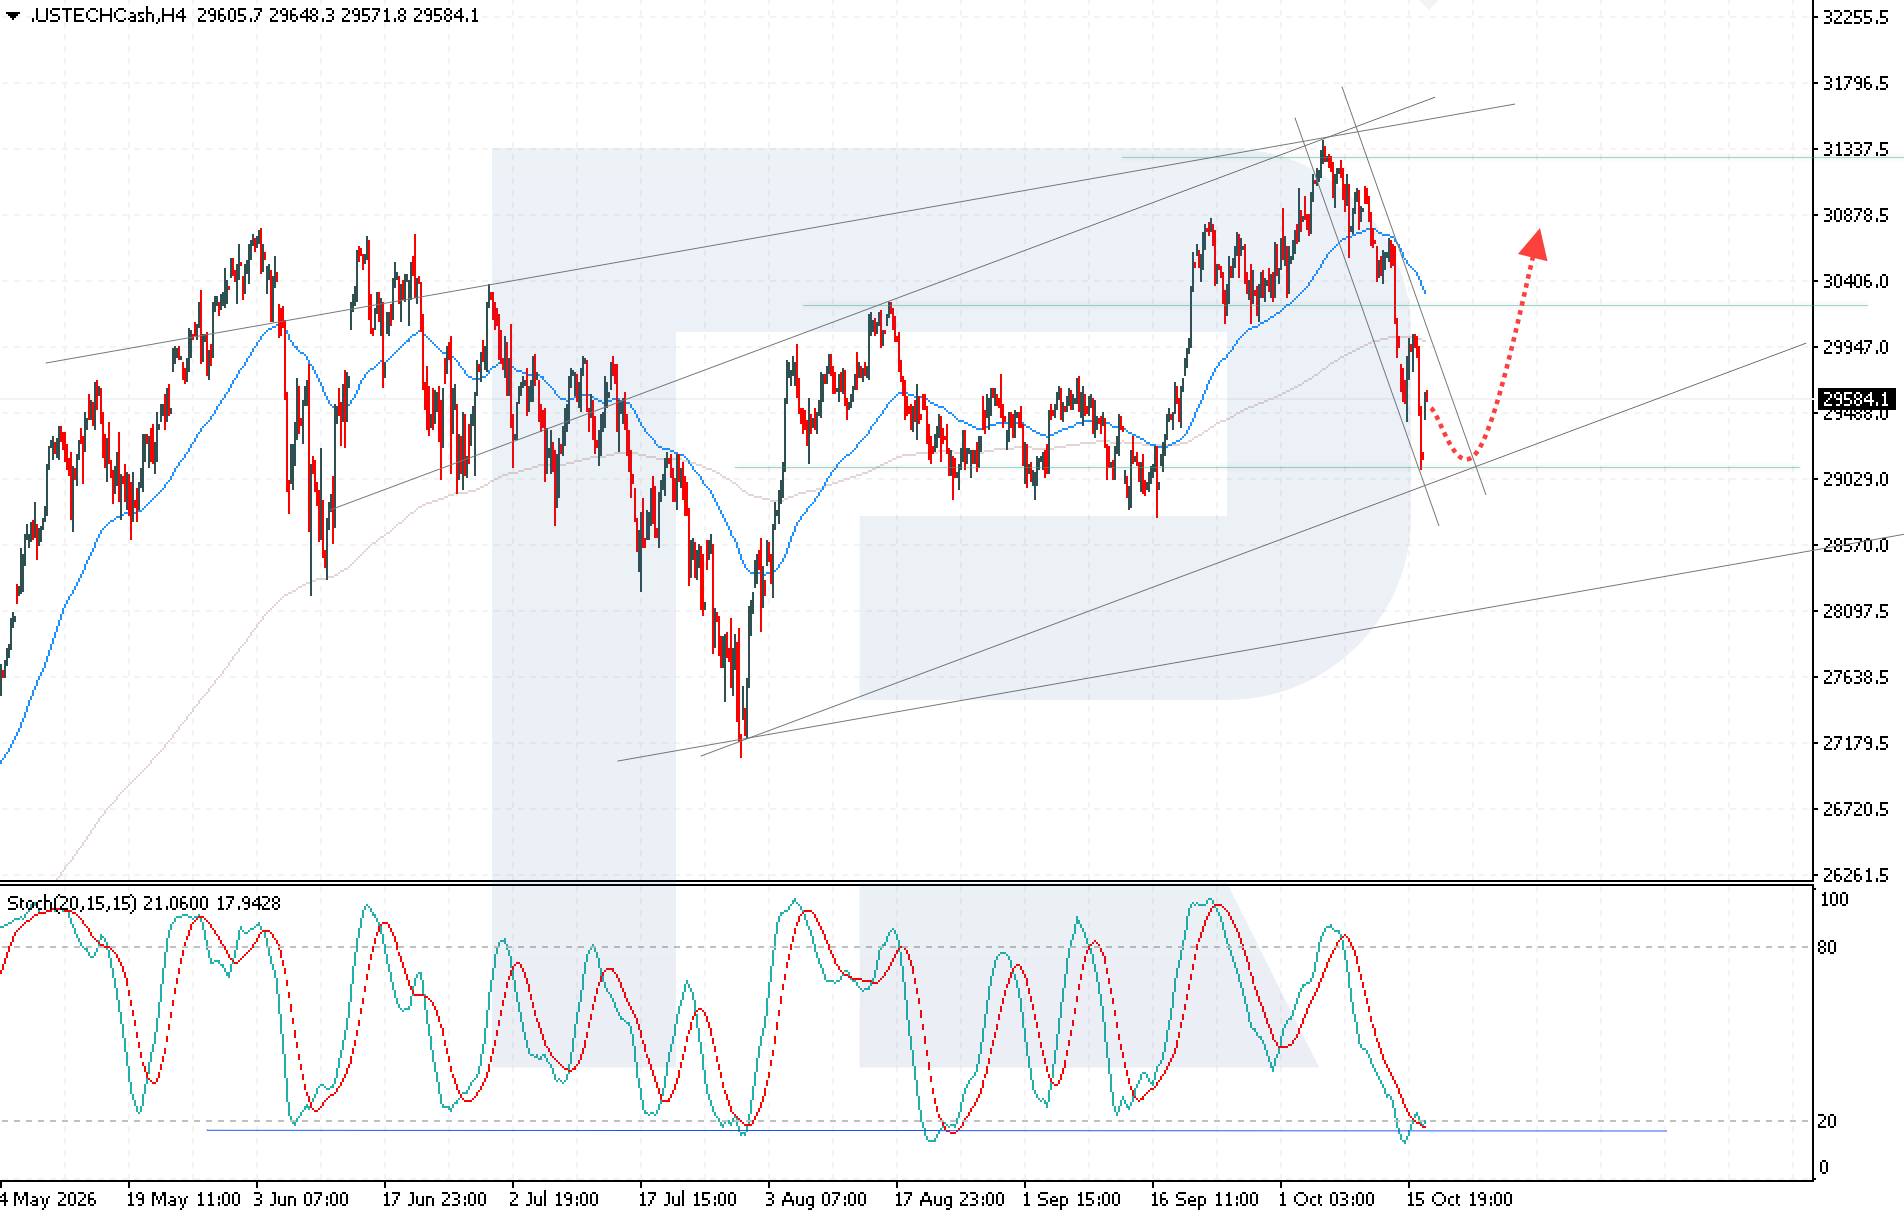Click the 28570.0 price axis value
1904x1216 pixels.
[1856, 545]
